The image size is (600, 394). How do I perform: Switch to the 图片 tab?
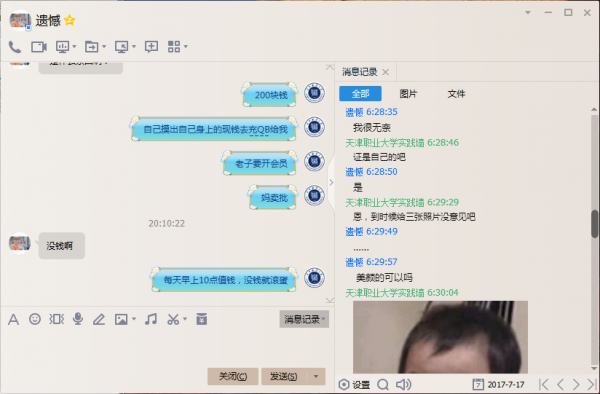pyautogui.click(x=408, y=94)
